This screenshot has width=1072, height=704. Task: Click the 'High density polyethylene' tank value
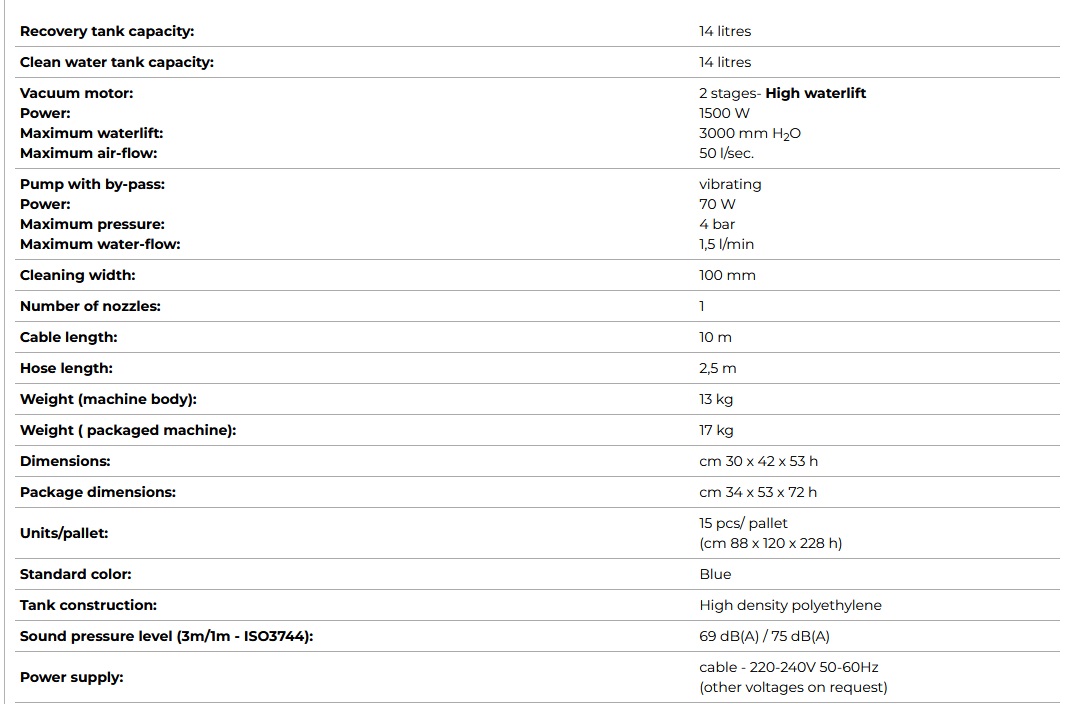790,605
